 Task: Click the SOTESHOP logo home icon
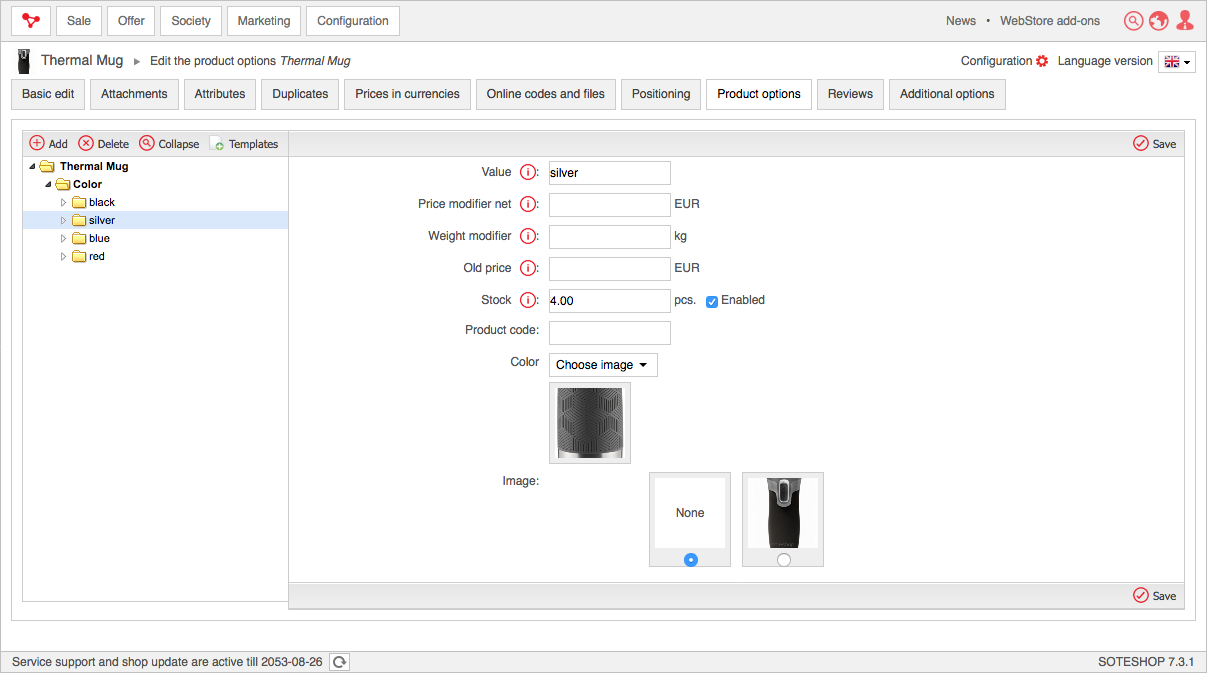31,21
